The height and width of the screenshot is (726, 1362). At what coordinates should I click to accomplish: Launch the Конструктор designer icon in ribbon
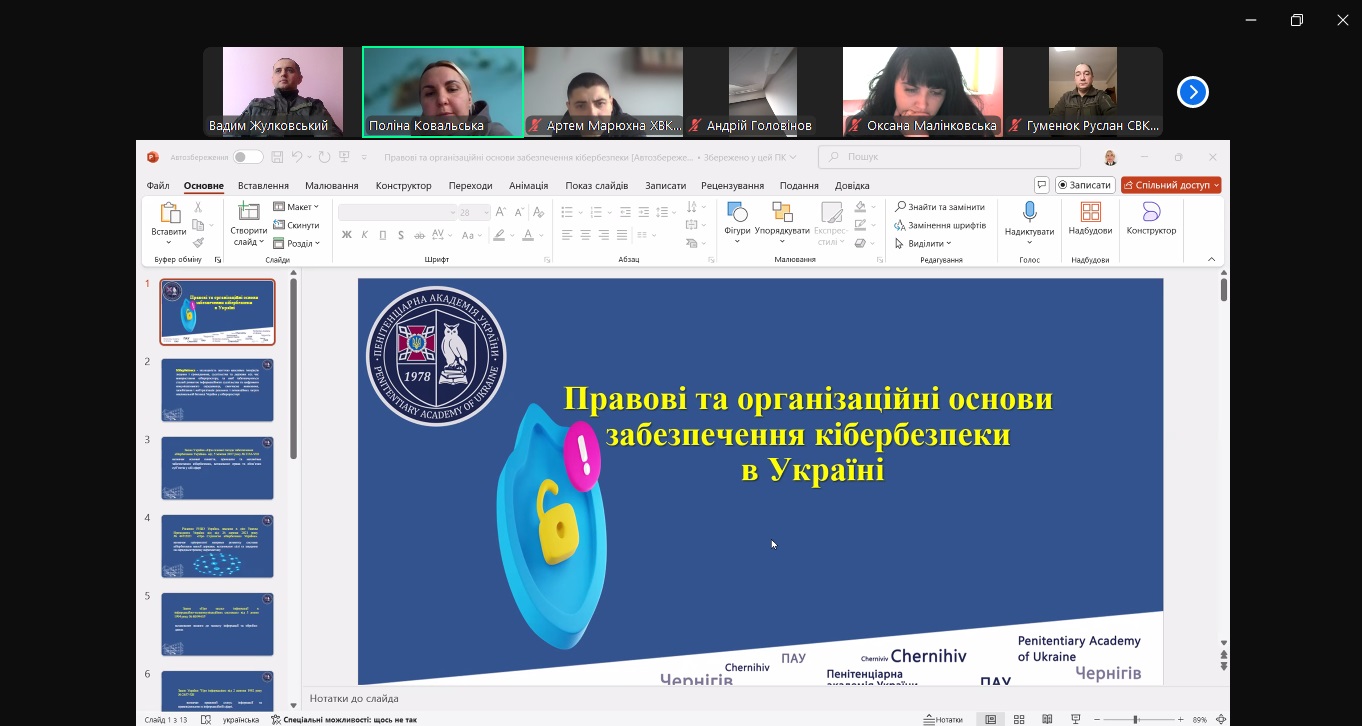point(1151,212)
